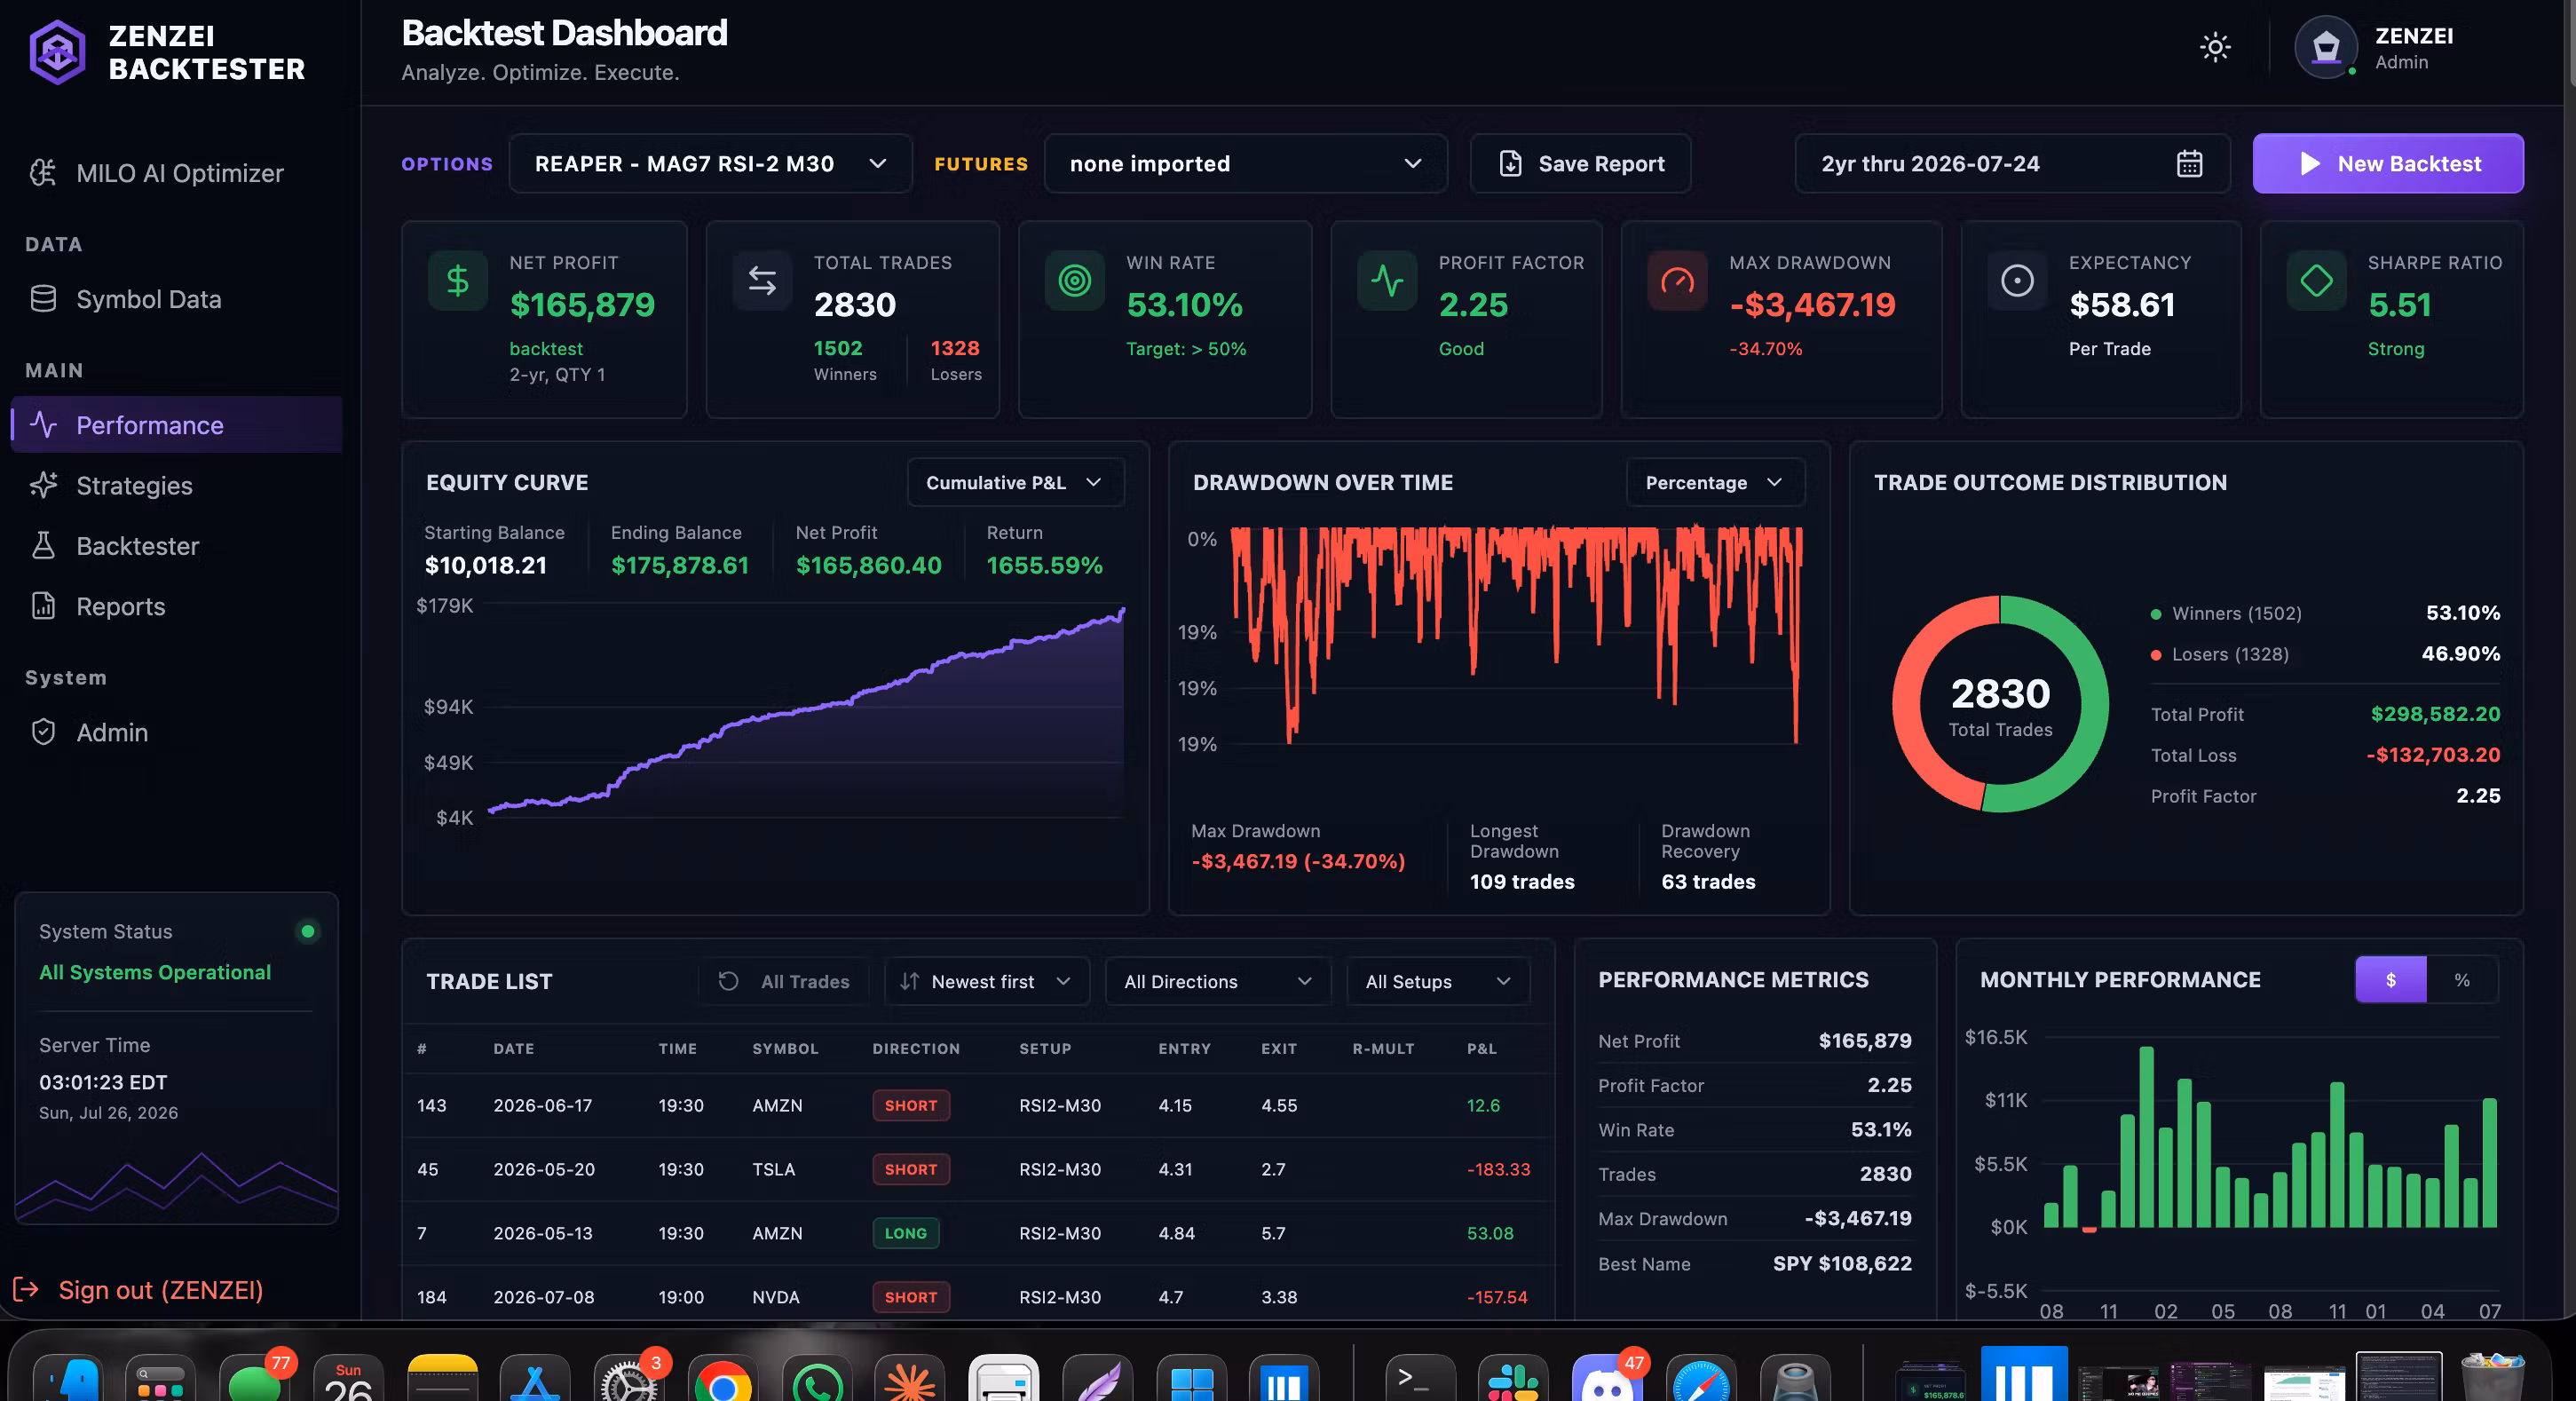Click the ZENZEI admin avatar icon

click(x=2326, y=47)
